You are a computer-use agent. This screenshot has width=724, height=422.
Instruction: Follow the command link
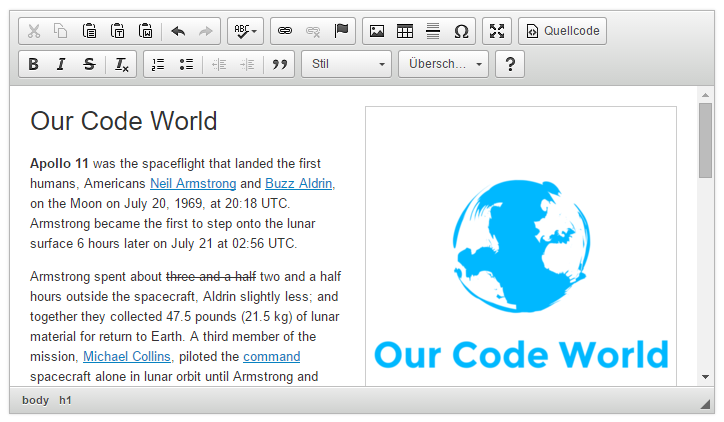click(272, 357)
